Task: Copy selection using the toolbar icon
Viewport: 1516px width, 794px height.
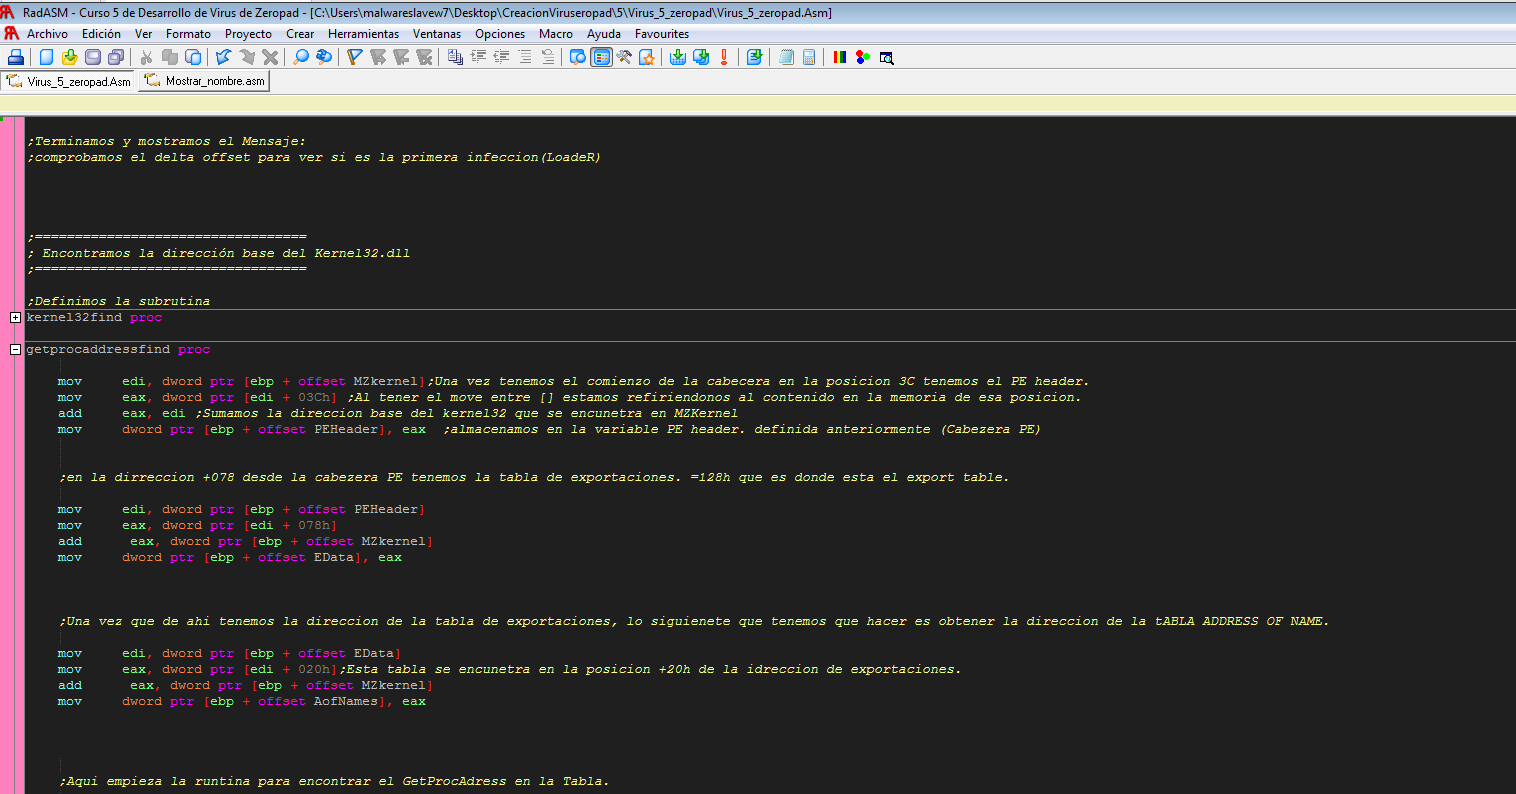Action: coord(170,57)
